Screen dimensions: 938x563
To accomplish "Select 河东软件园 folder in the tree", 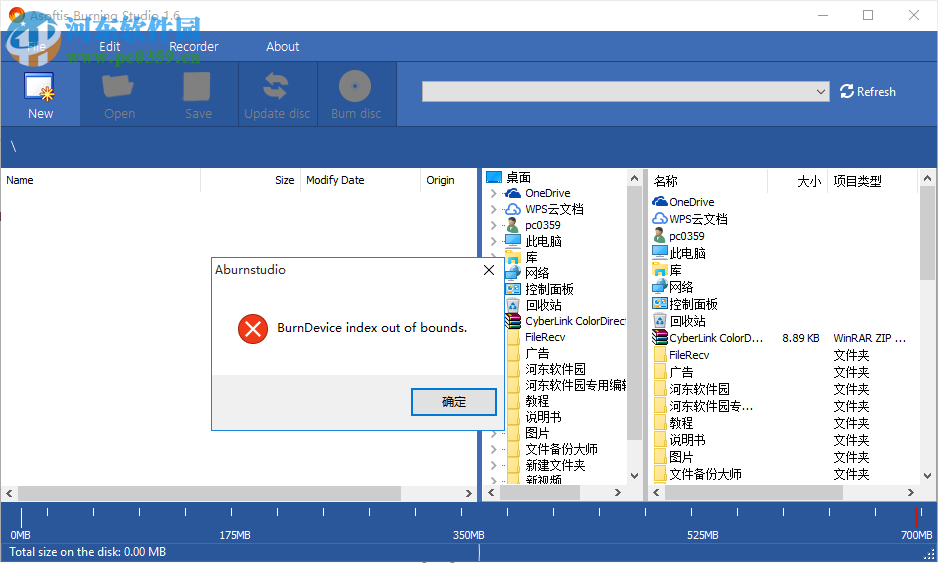I will coord(555,369).
